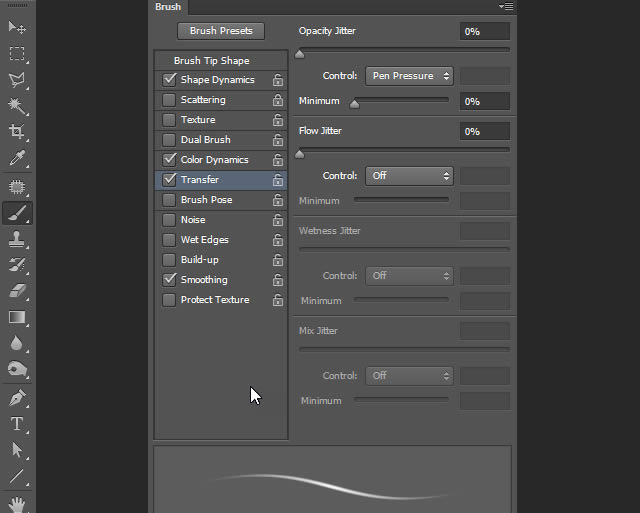Select the Pen tool
The image size is (640, 513).
17,398
